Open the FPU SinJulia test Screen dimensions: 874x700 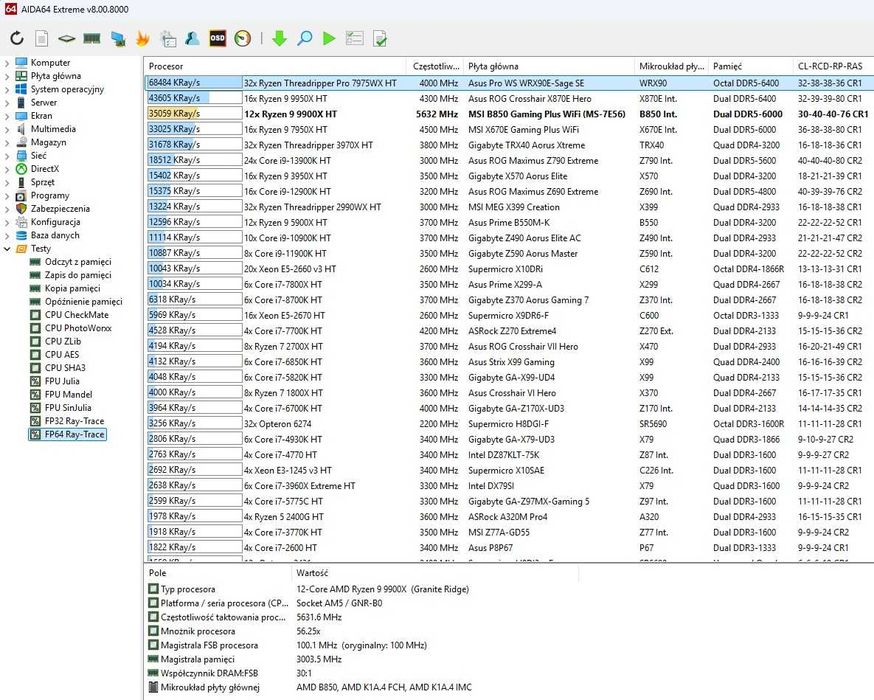point(68,408)
